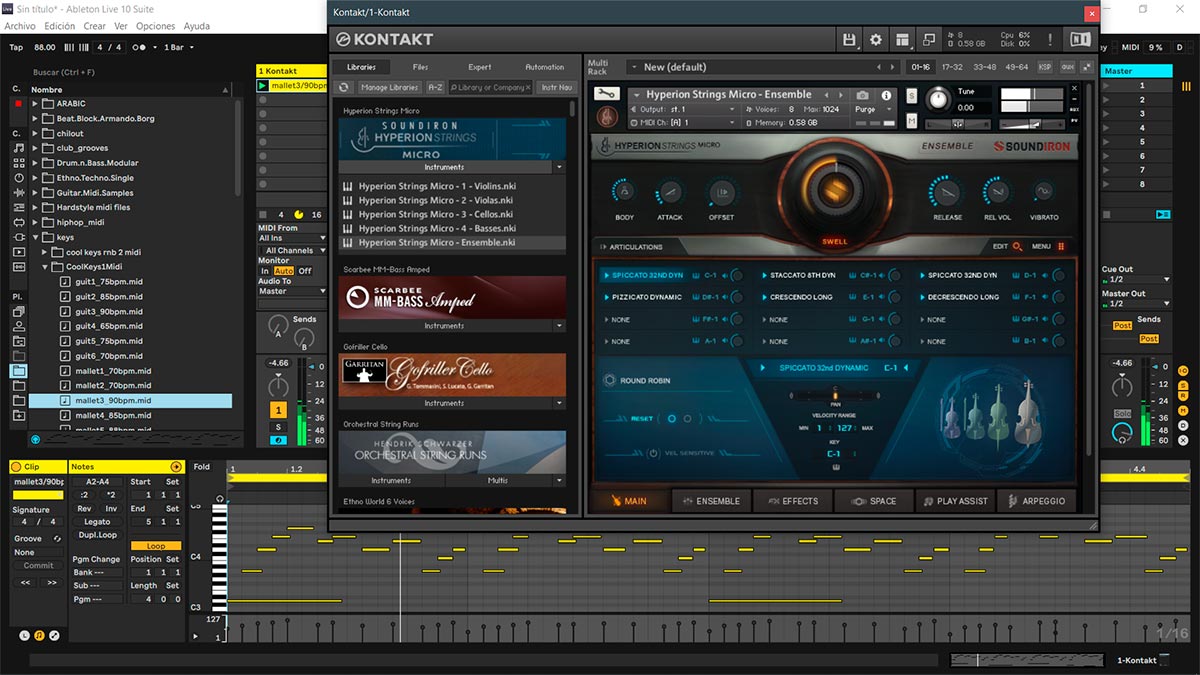
Task: Toggle the Vel Sensitive power button
Action: tap(653, 453)
